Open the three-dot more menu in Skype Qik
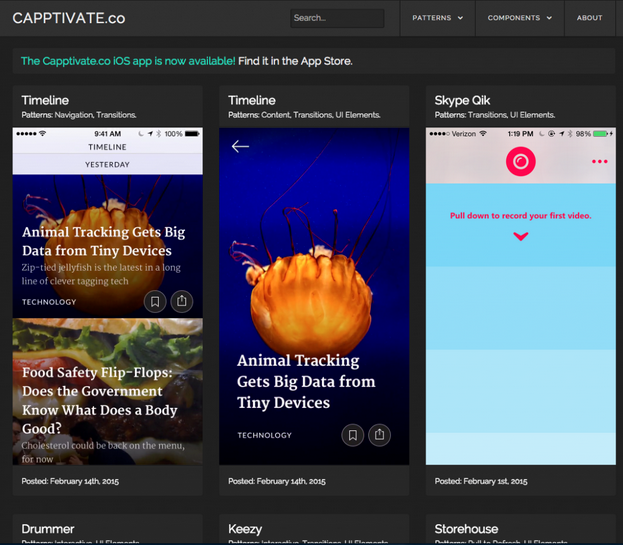Image resolution: width=623 pixels, height=546 pixels. (600, 161)
